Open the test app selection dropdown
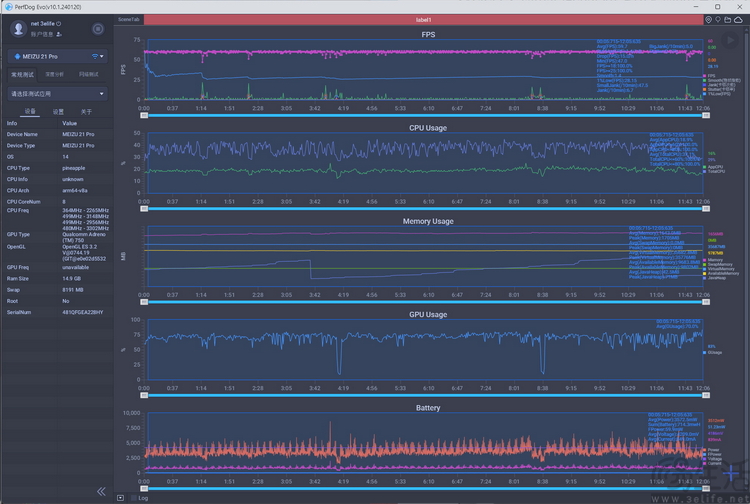750x504 pixels. point(57,94)
